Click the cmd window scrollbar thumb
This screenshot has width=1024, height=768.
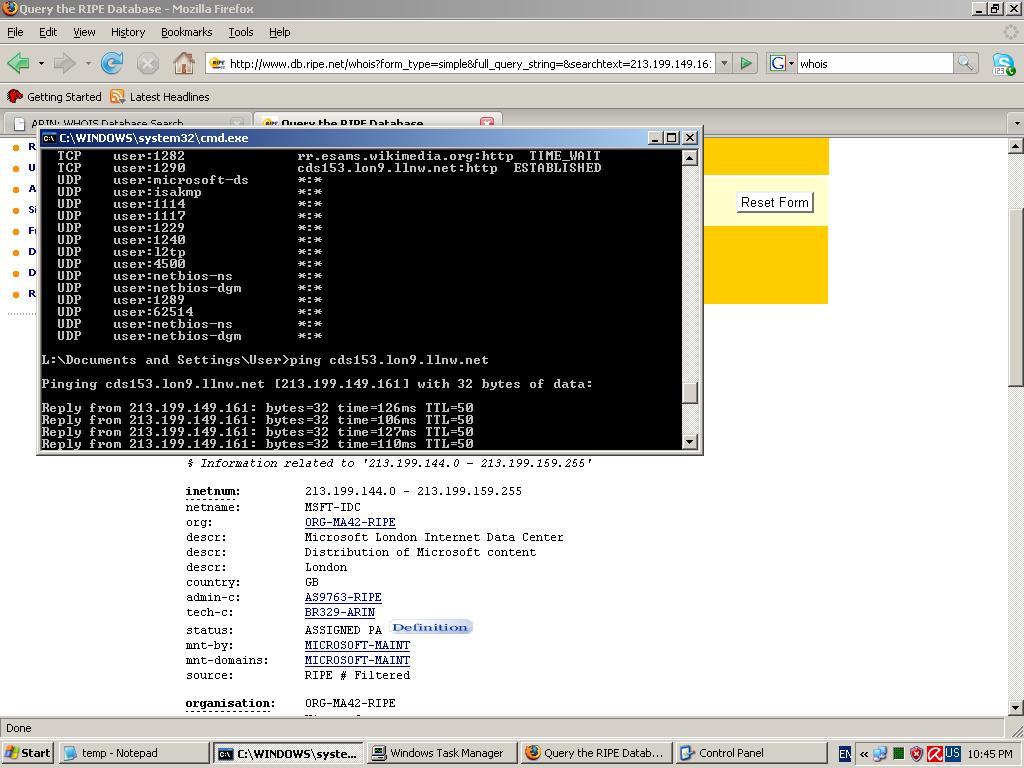click(690, 392)
